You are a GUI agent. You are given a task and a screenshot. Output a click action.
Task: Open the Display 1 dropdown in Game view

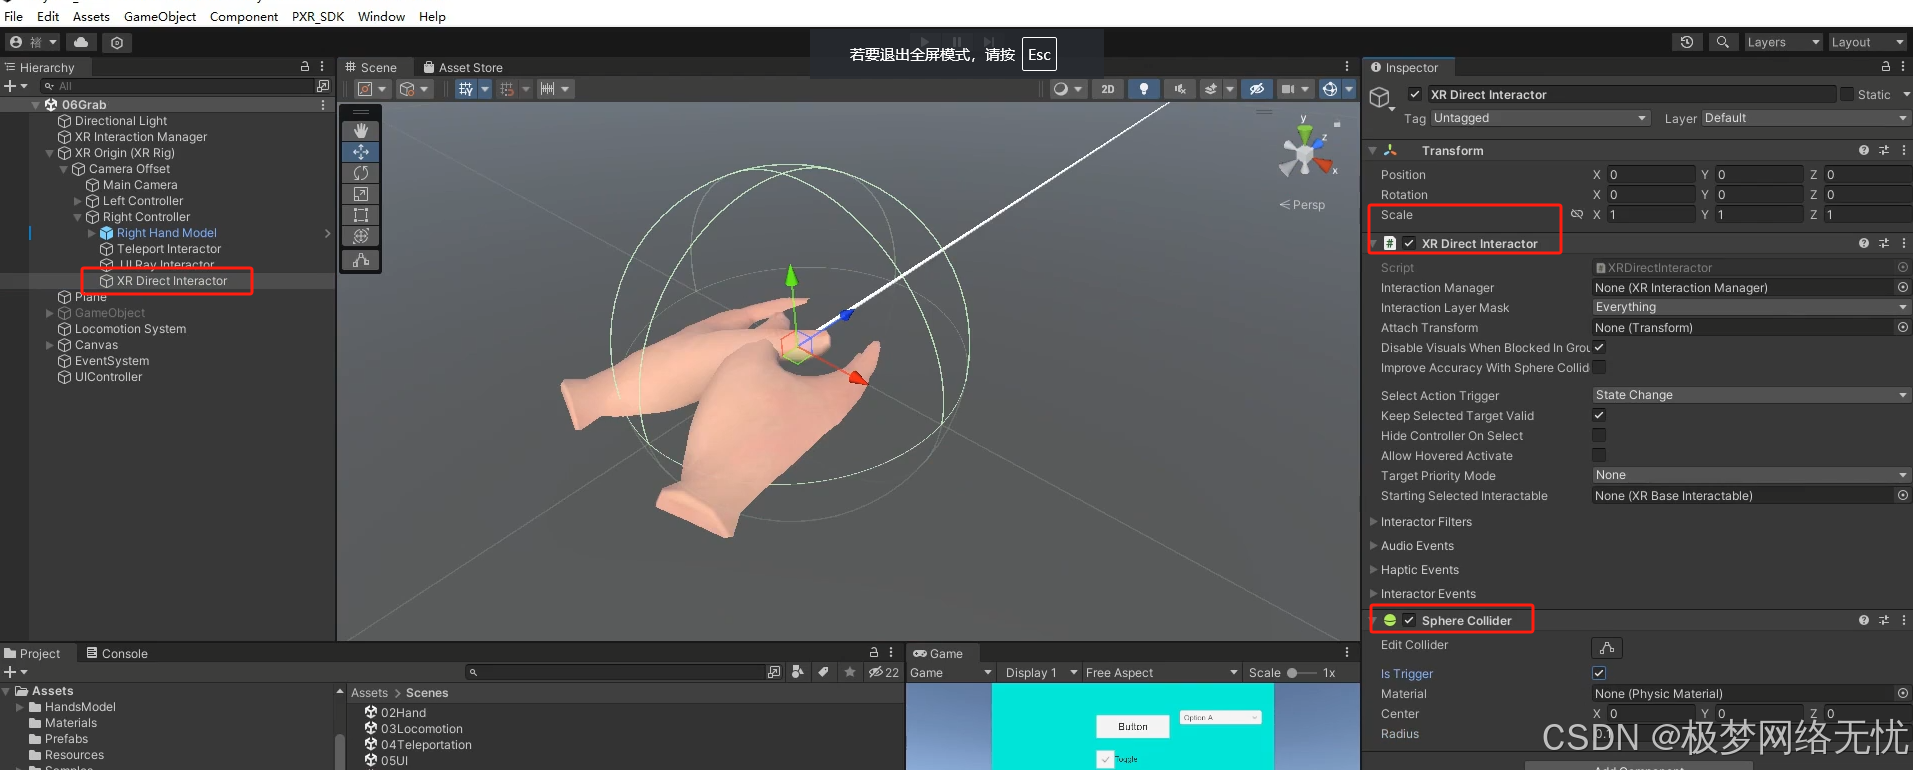pos(1040,673)
